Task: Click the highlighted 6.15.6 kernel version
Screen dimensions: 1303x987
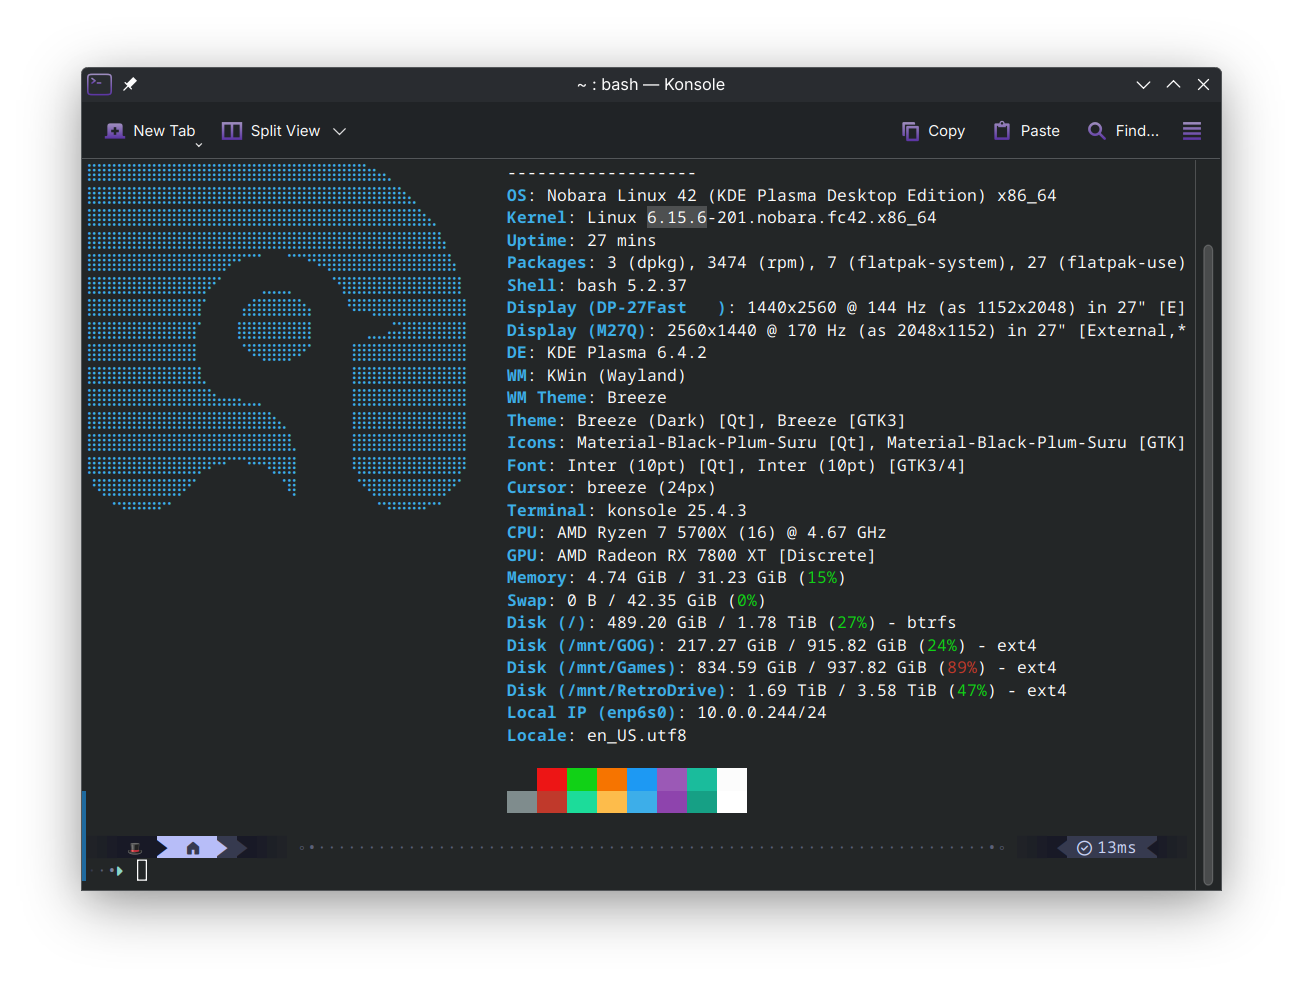Action: point(677,218)
